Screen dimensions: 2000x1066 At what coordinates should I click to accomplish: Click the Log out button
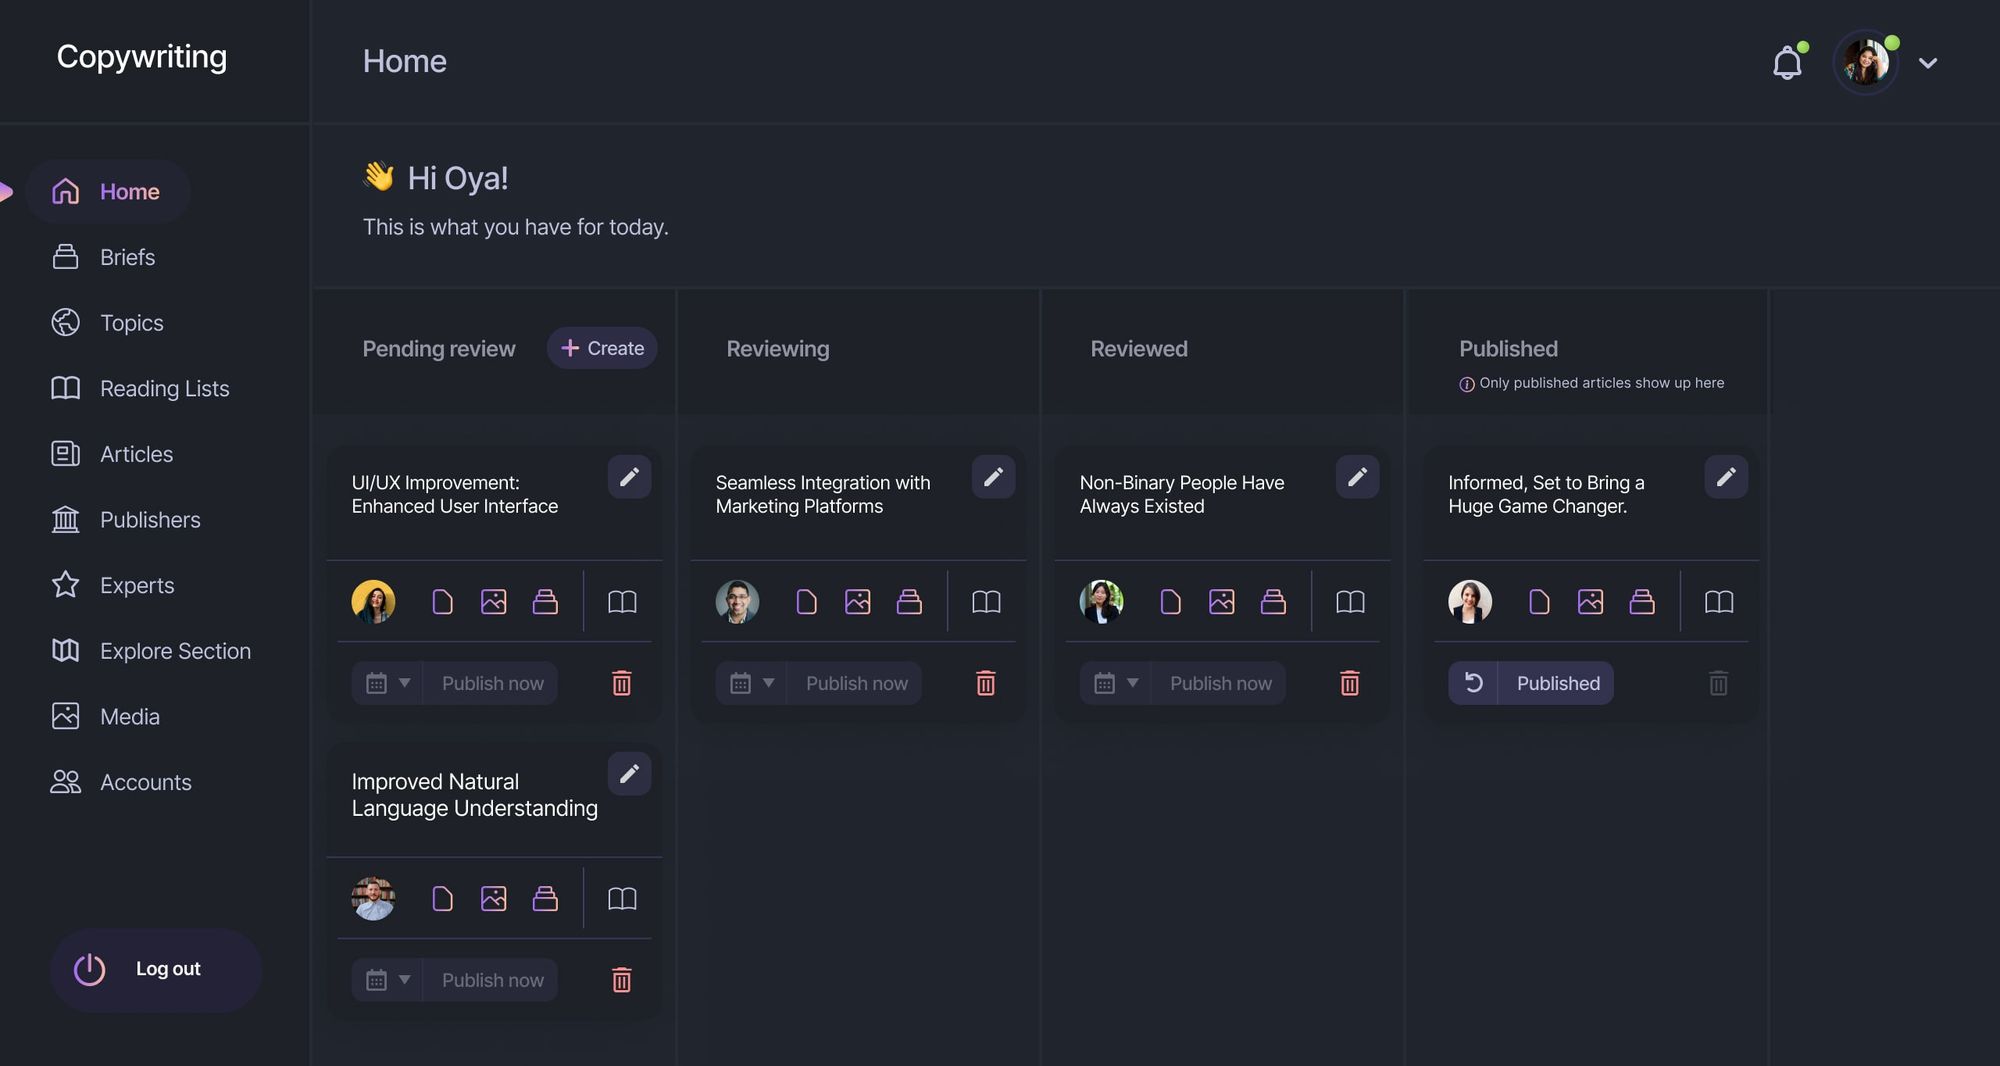tap(155, 969)
